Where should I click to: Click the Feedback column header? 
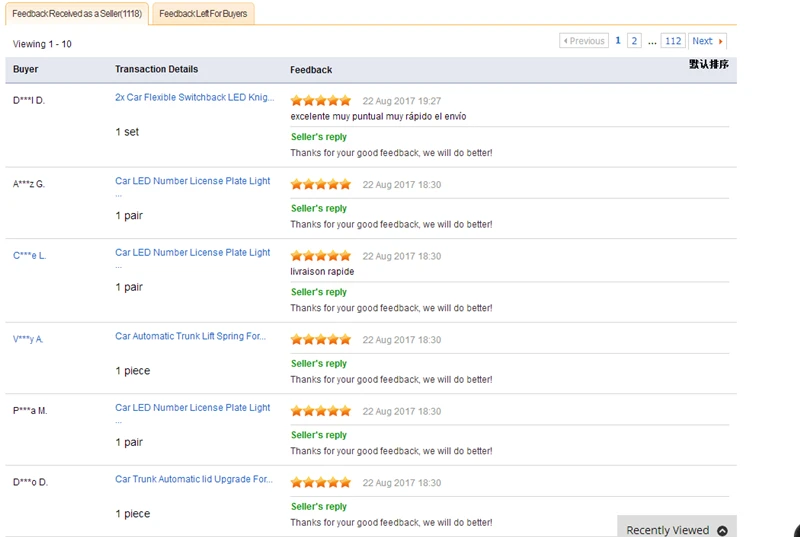311,70
